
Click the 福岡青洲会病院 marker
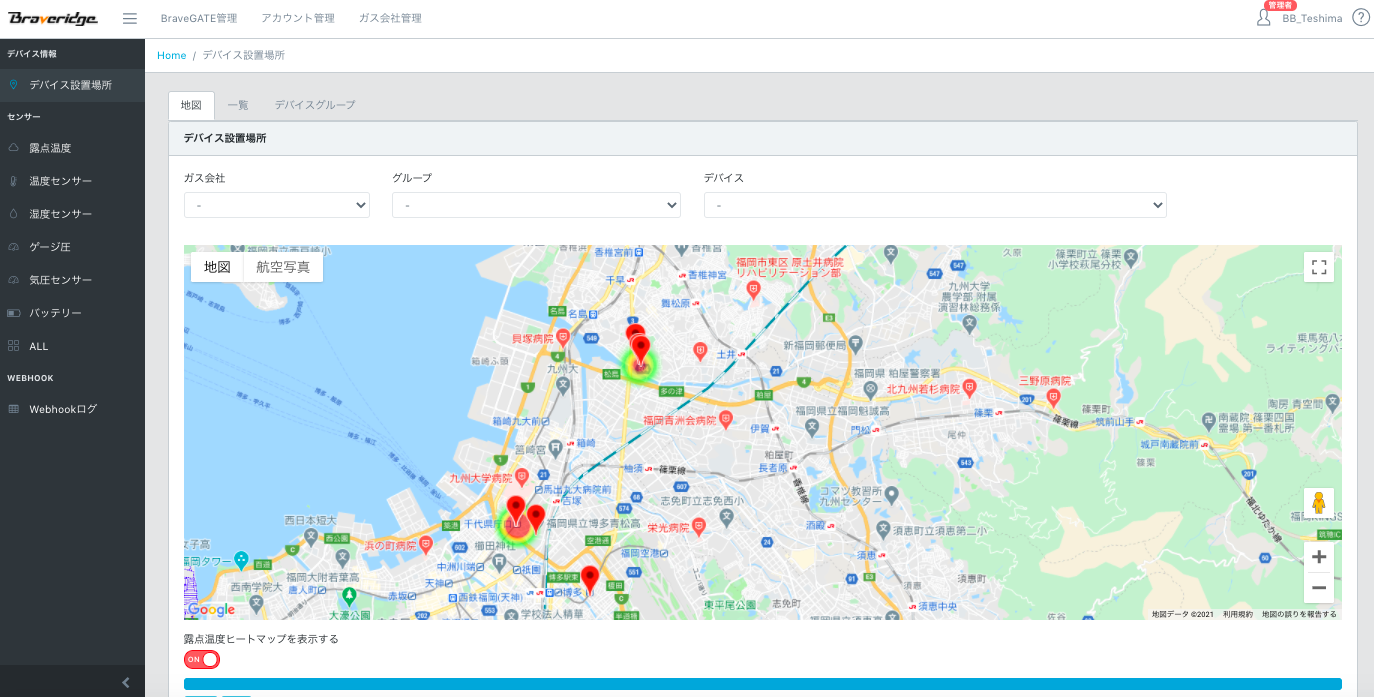coord(726,419)
